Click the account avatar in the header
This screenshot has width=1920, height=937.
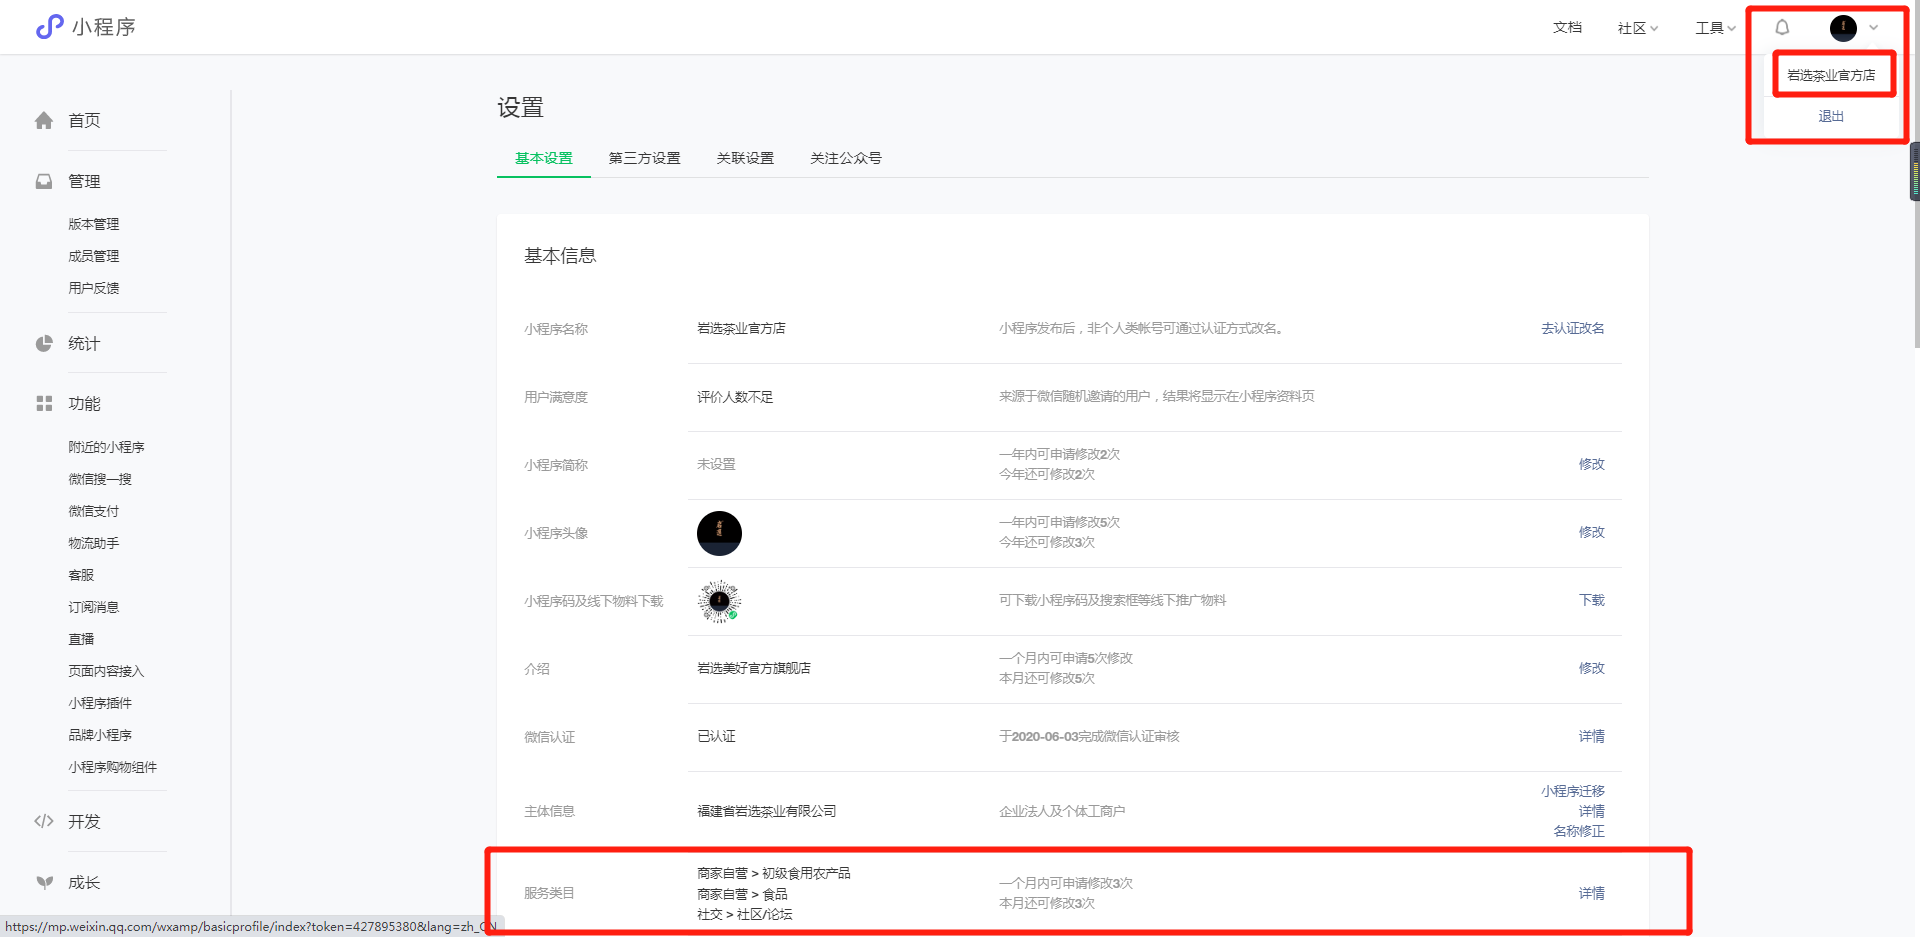[1843, 28]
